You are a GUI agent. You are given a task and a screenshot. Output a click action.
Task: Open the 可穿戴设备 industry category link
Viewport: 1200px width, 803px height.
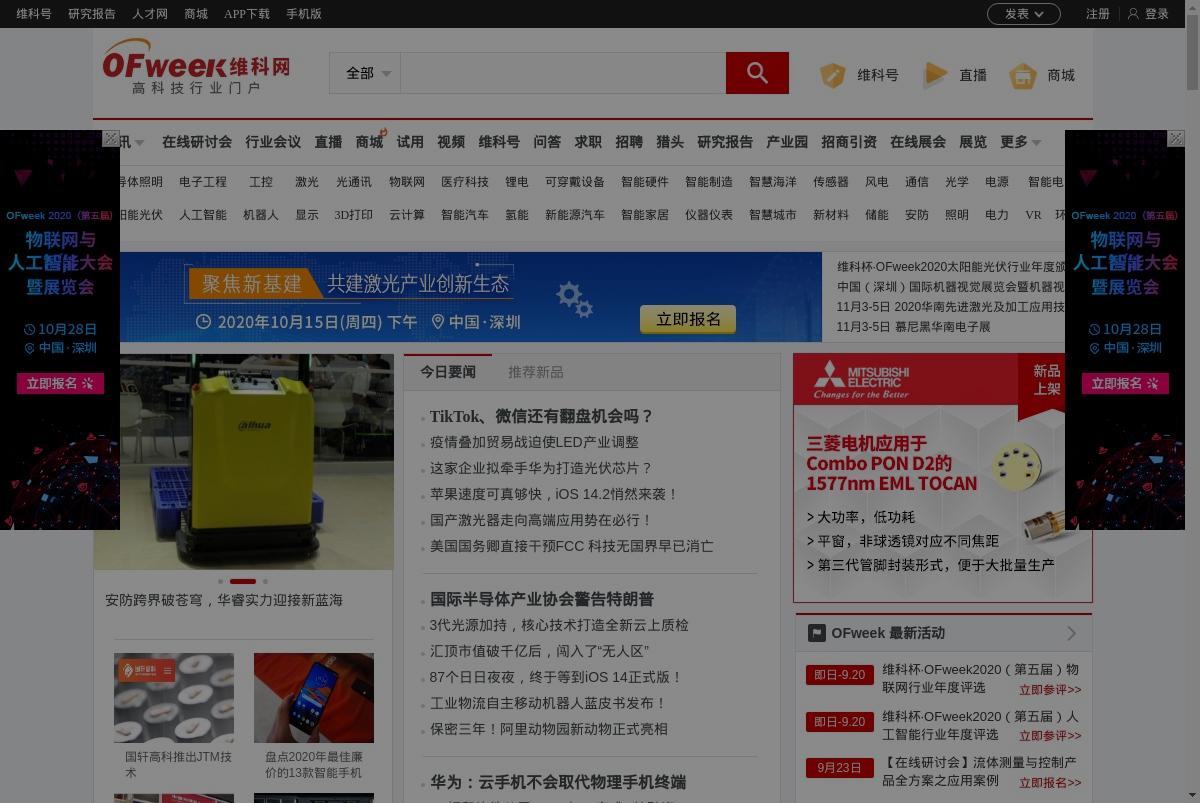click(575, 182)
